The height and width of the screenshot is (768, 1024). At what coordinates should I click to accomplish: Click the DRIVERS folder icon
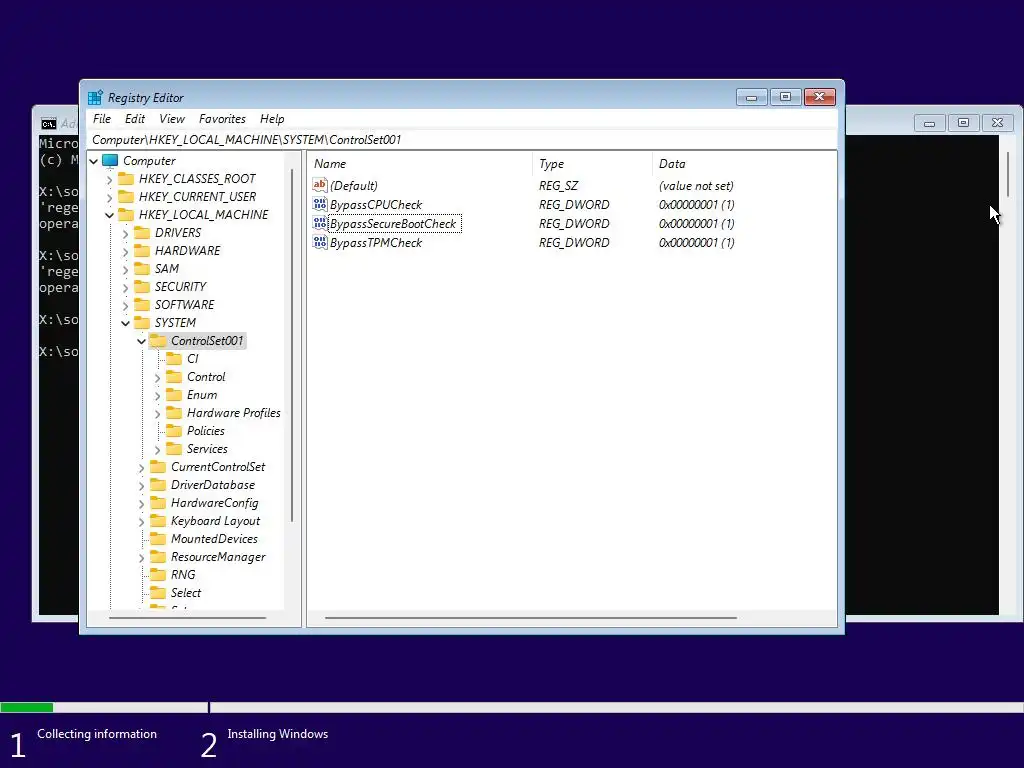coord(142,232)
